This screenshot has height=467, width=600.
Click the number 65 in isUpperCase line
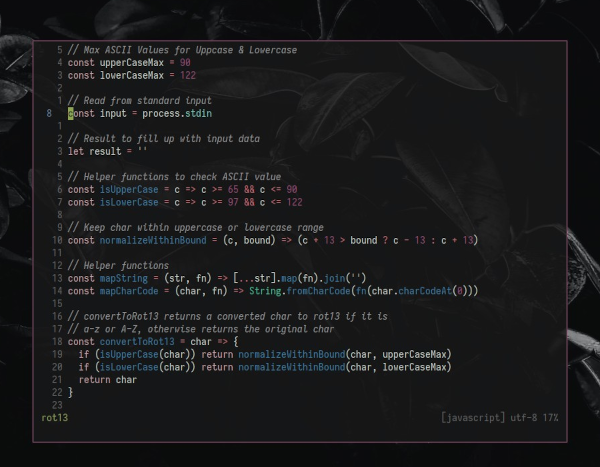233,189
